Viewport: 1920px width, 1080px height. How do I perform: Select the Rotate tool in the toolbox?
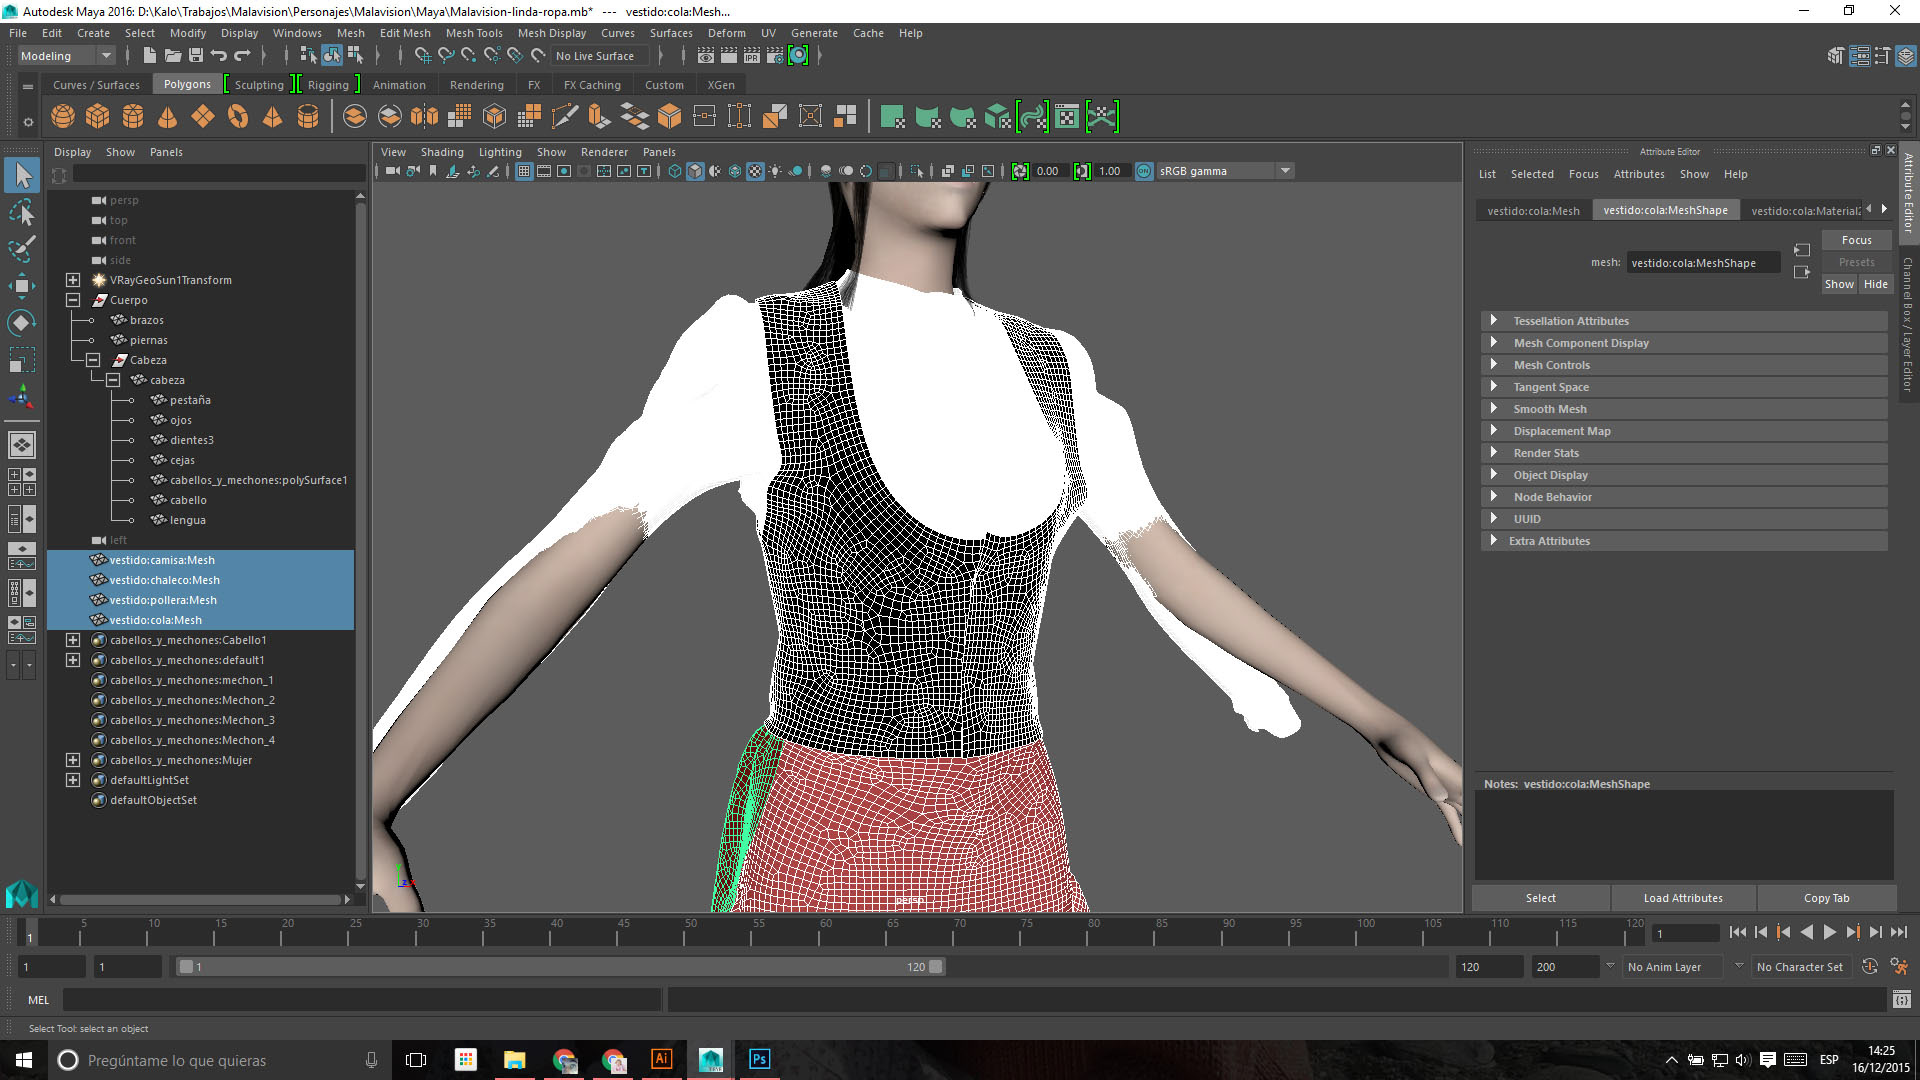(x=22, y=323)
